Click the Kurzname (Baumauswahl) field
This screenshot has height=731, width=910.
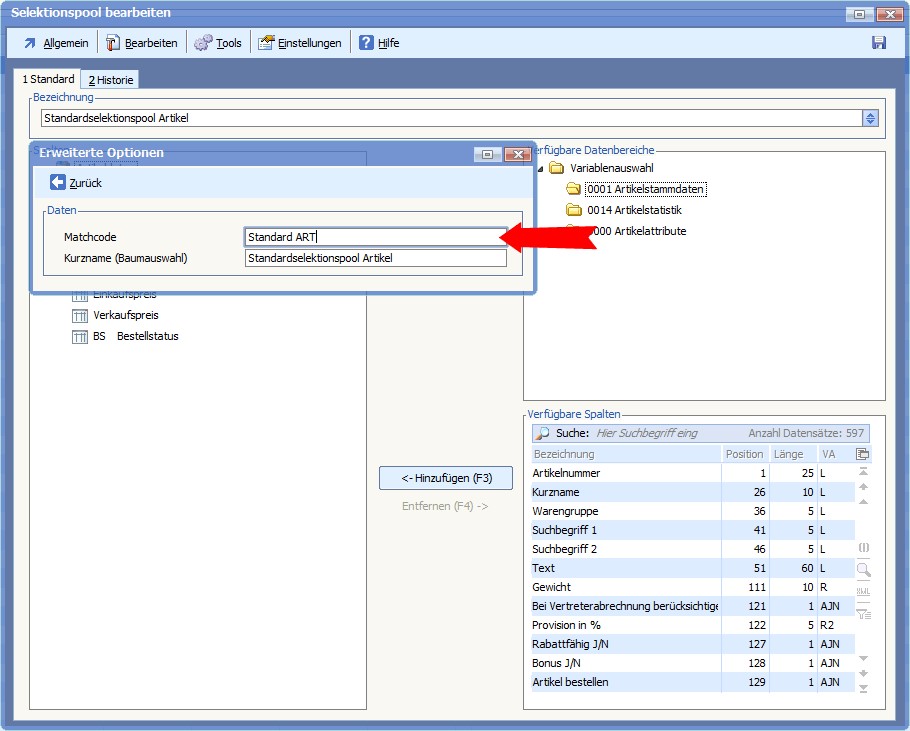point(375,258)
